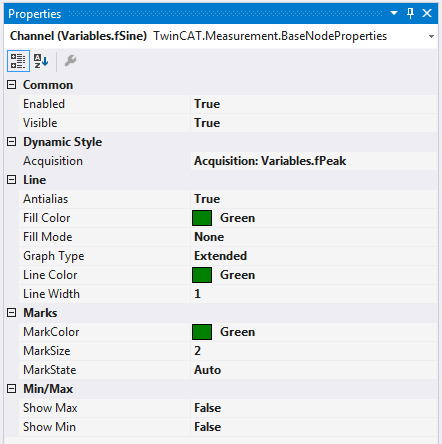Viewport: 442px width, 444px height.
Task: Select the Line Color property label
Action: pos(50,275)
